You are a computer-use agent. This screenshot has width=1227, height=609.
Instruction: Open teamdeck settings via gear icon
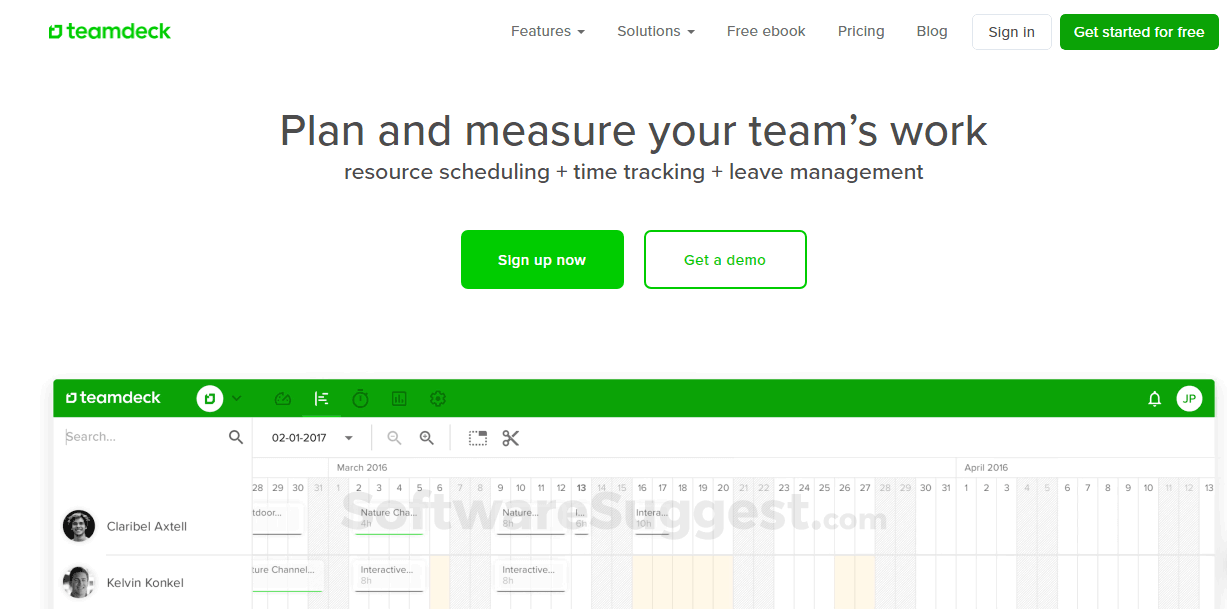tap(438, 398)
